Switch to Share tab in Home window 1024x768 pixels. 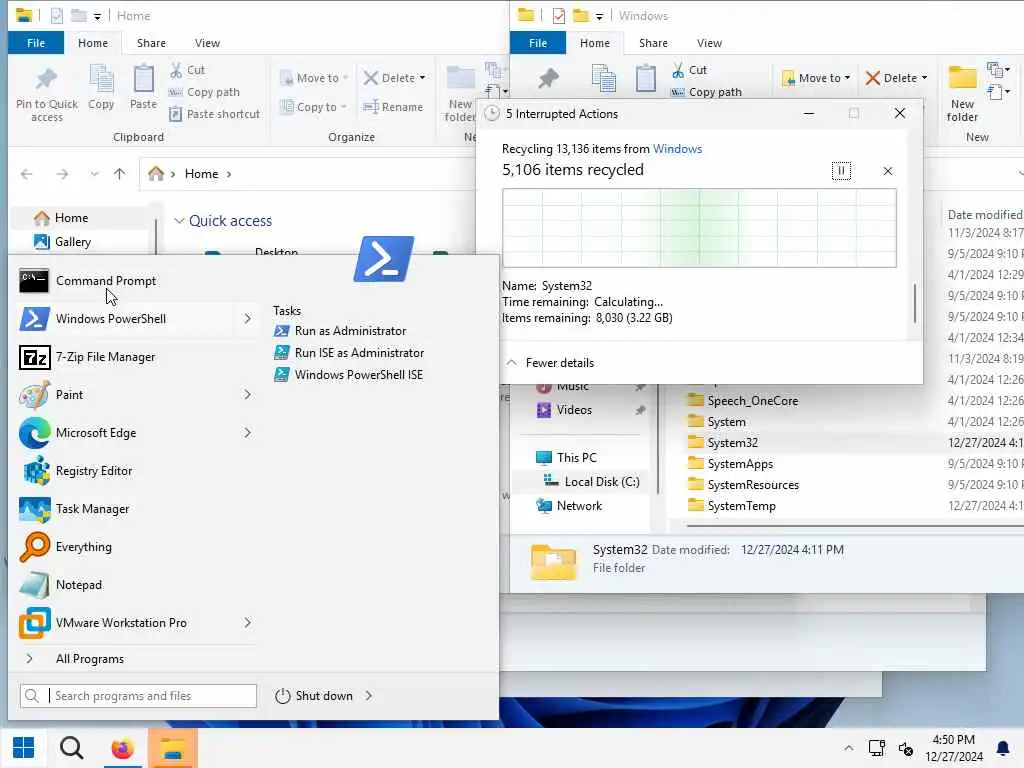tap(151, 43)
